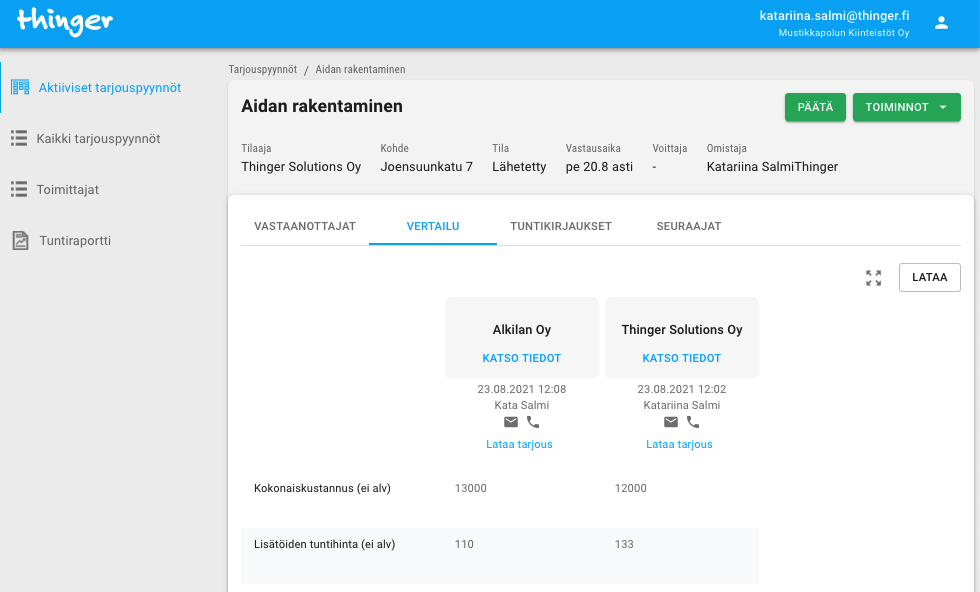Click the Kaikki tarjouspyynnöt list icon

19,138
